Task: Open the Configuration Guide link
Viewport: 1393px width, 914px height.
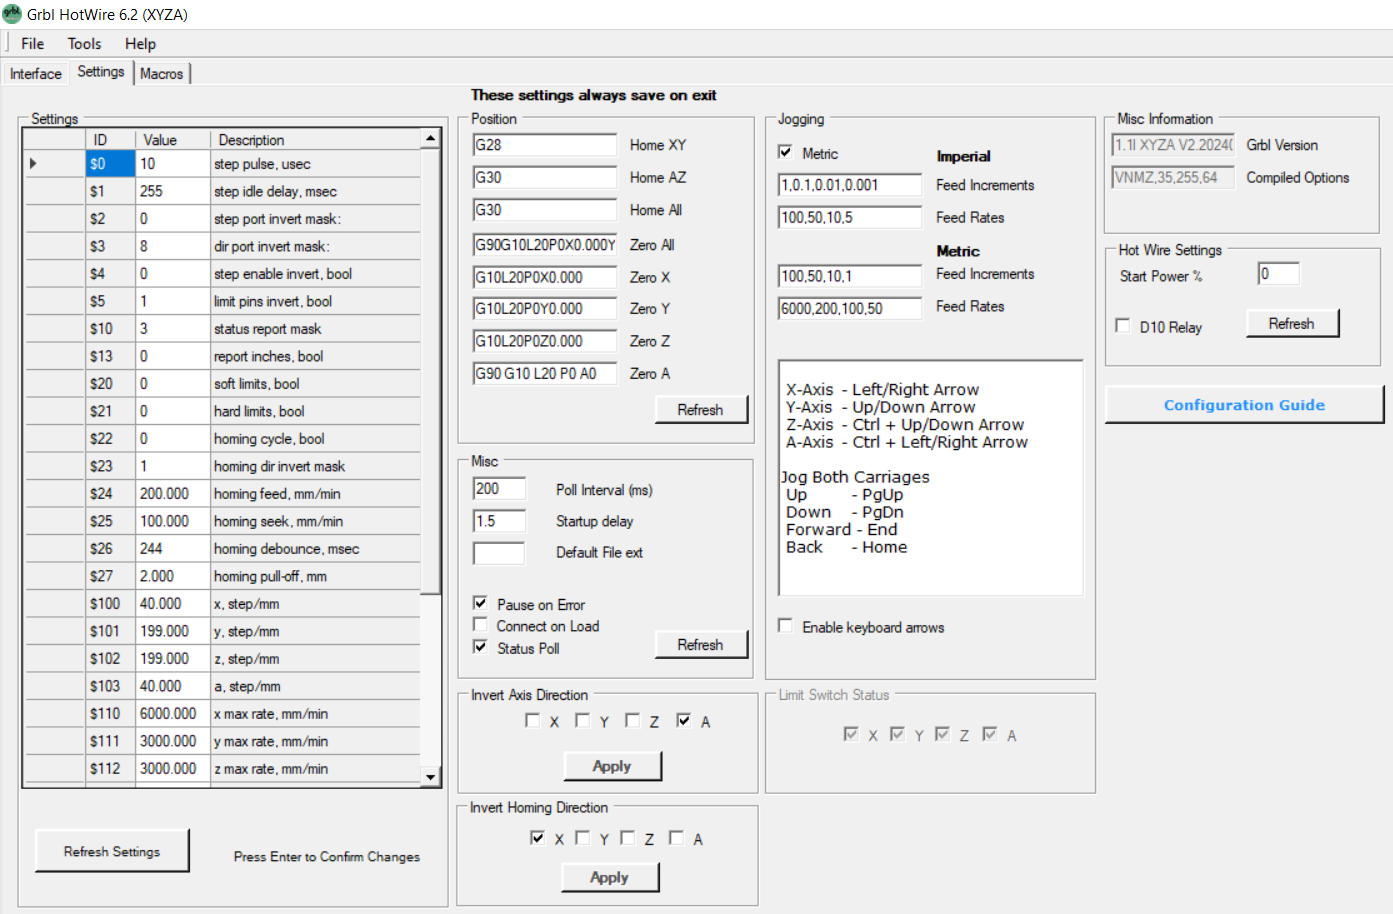Action: point(1243,405)
